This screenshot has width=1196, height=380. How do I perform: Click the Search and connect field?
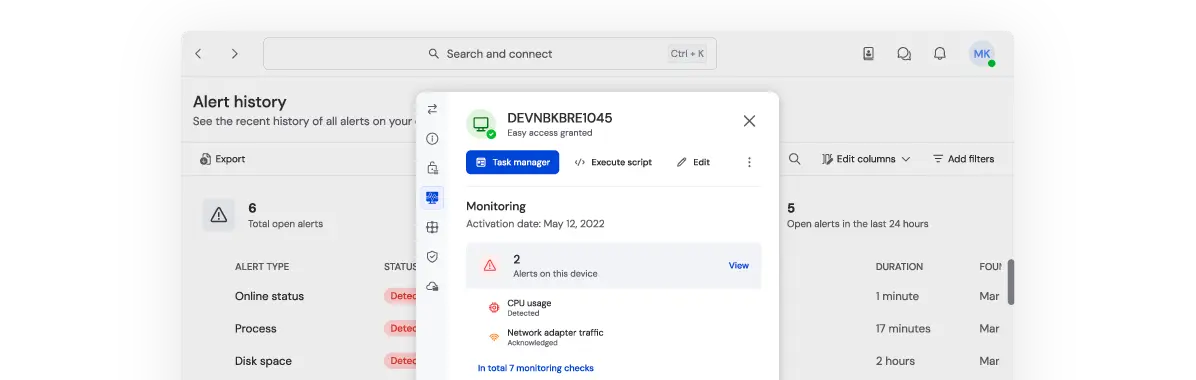[490, 53]
